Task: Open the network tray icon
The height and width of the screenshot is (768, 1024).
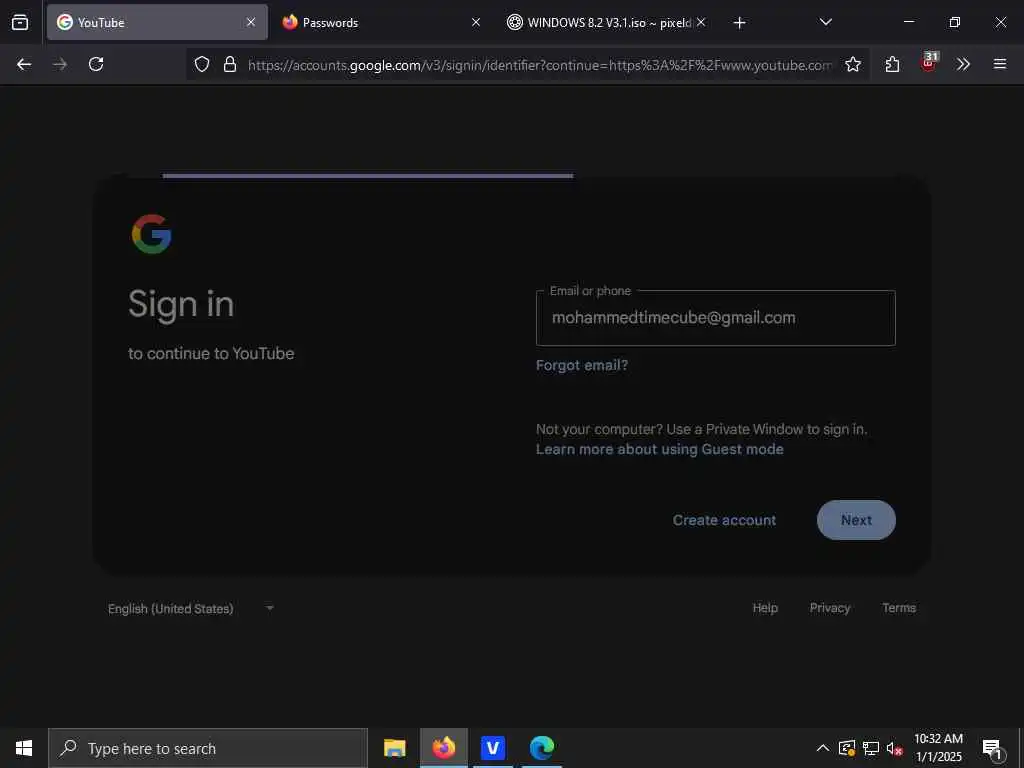Action: [x=871, y=748]
